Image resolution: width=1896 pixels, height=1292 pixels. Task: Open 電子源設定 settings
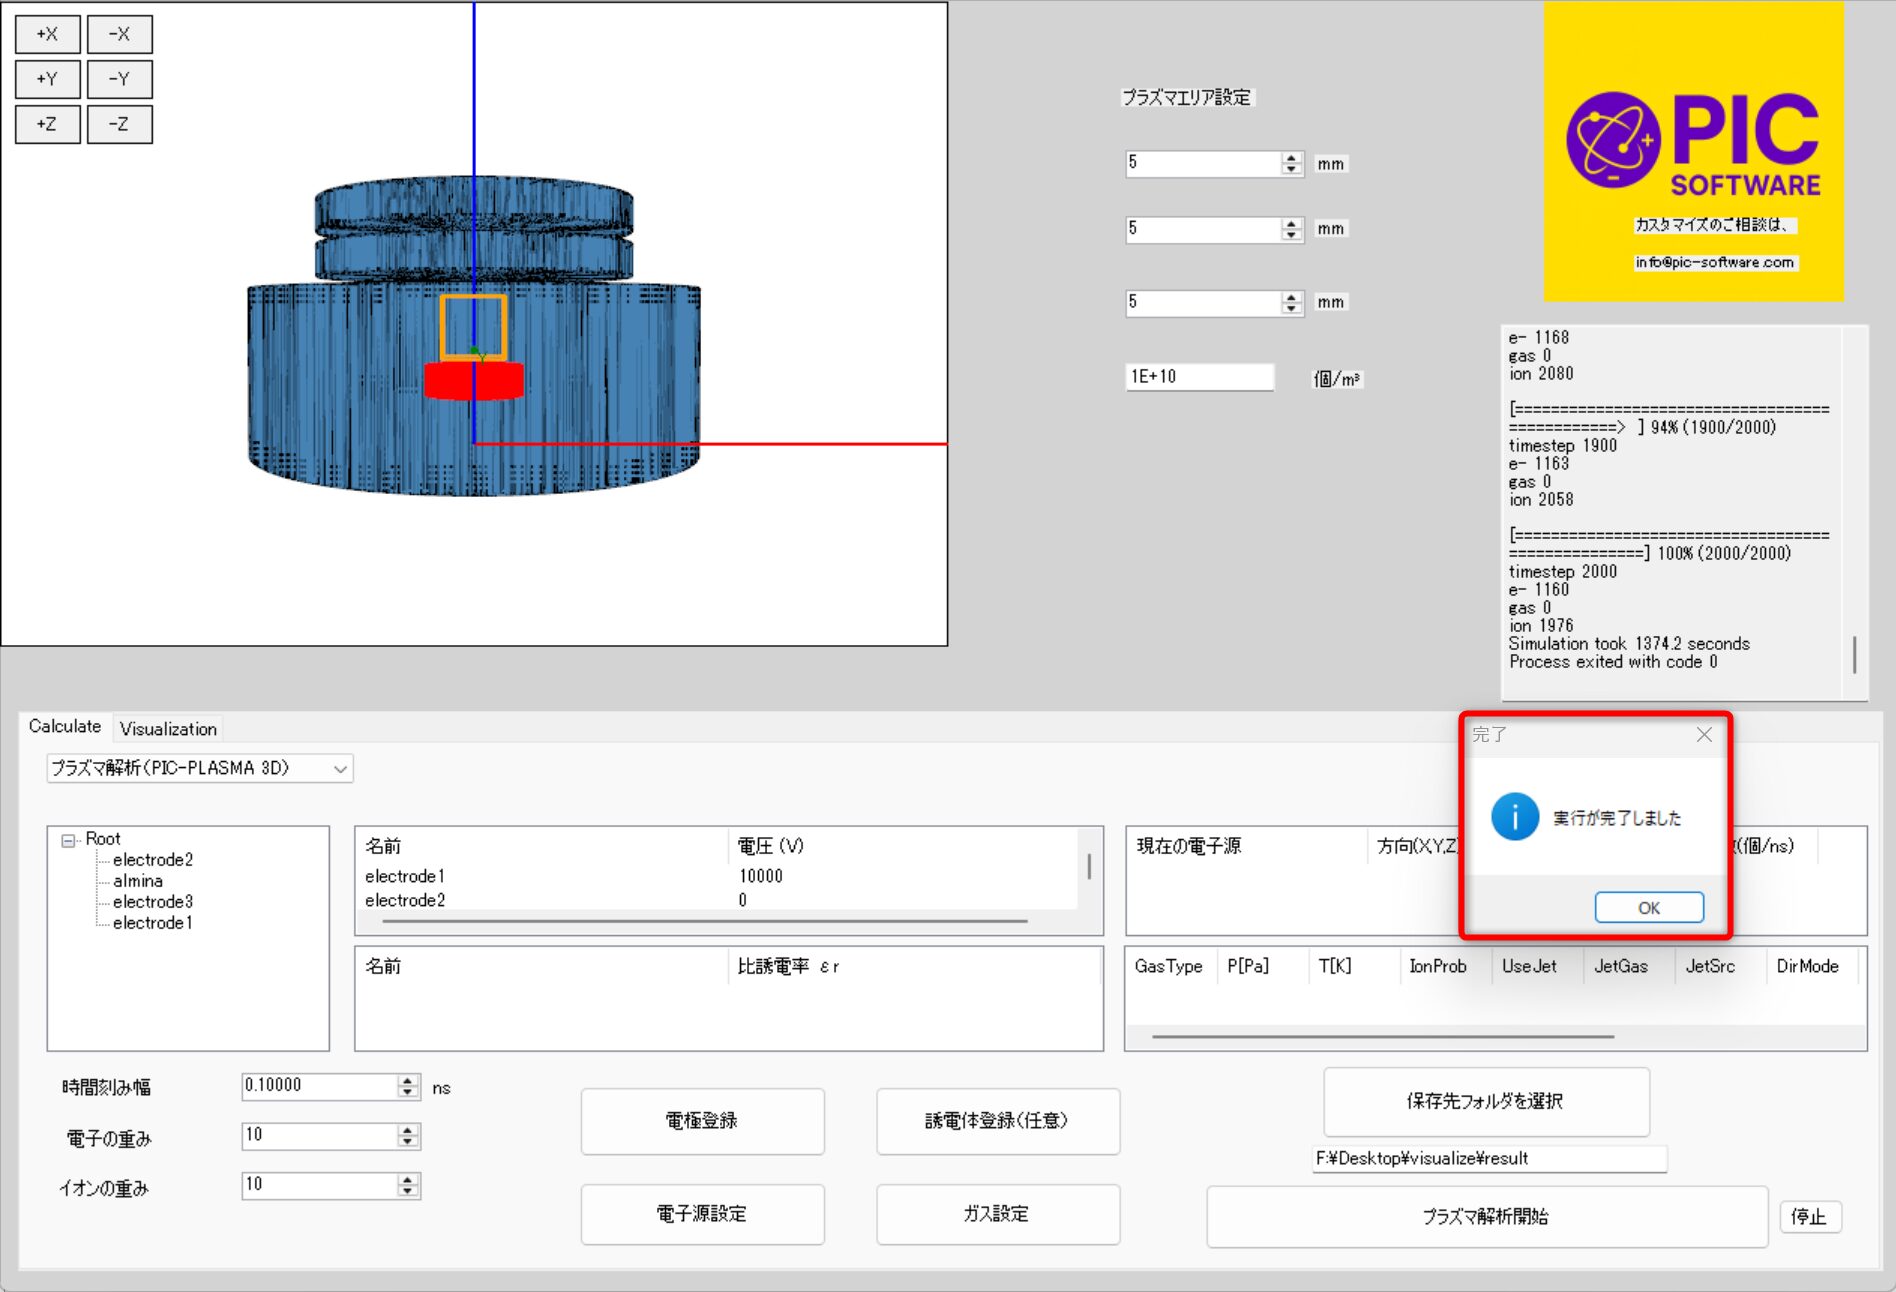[702, 1214]
